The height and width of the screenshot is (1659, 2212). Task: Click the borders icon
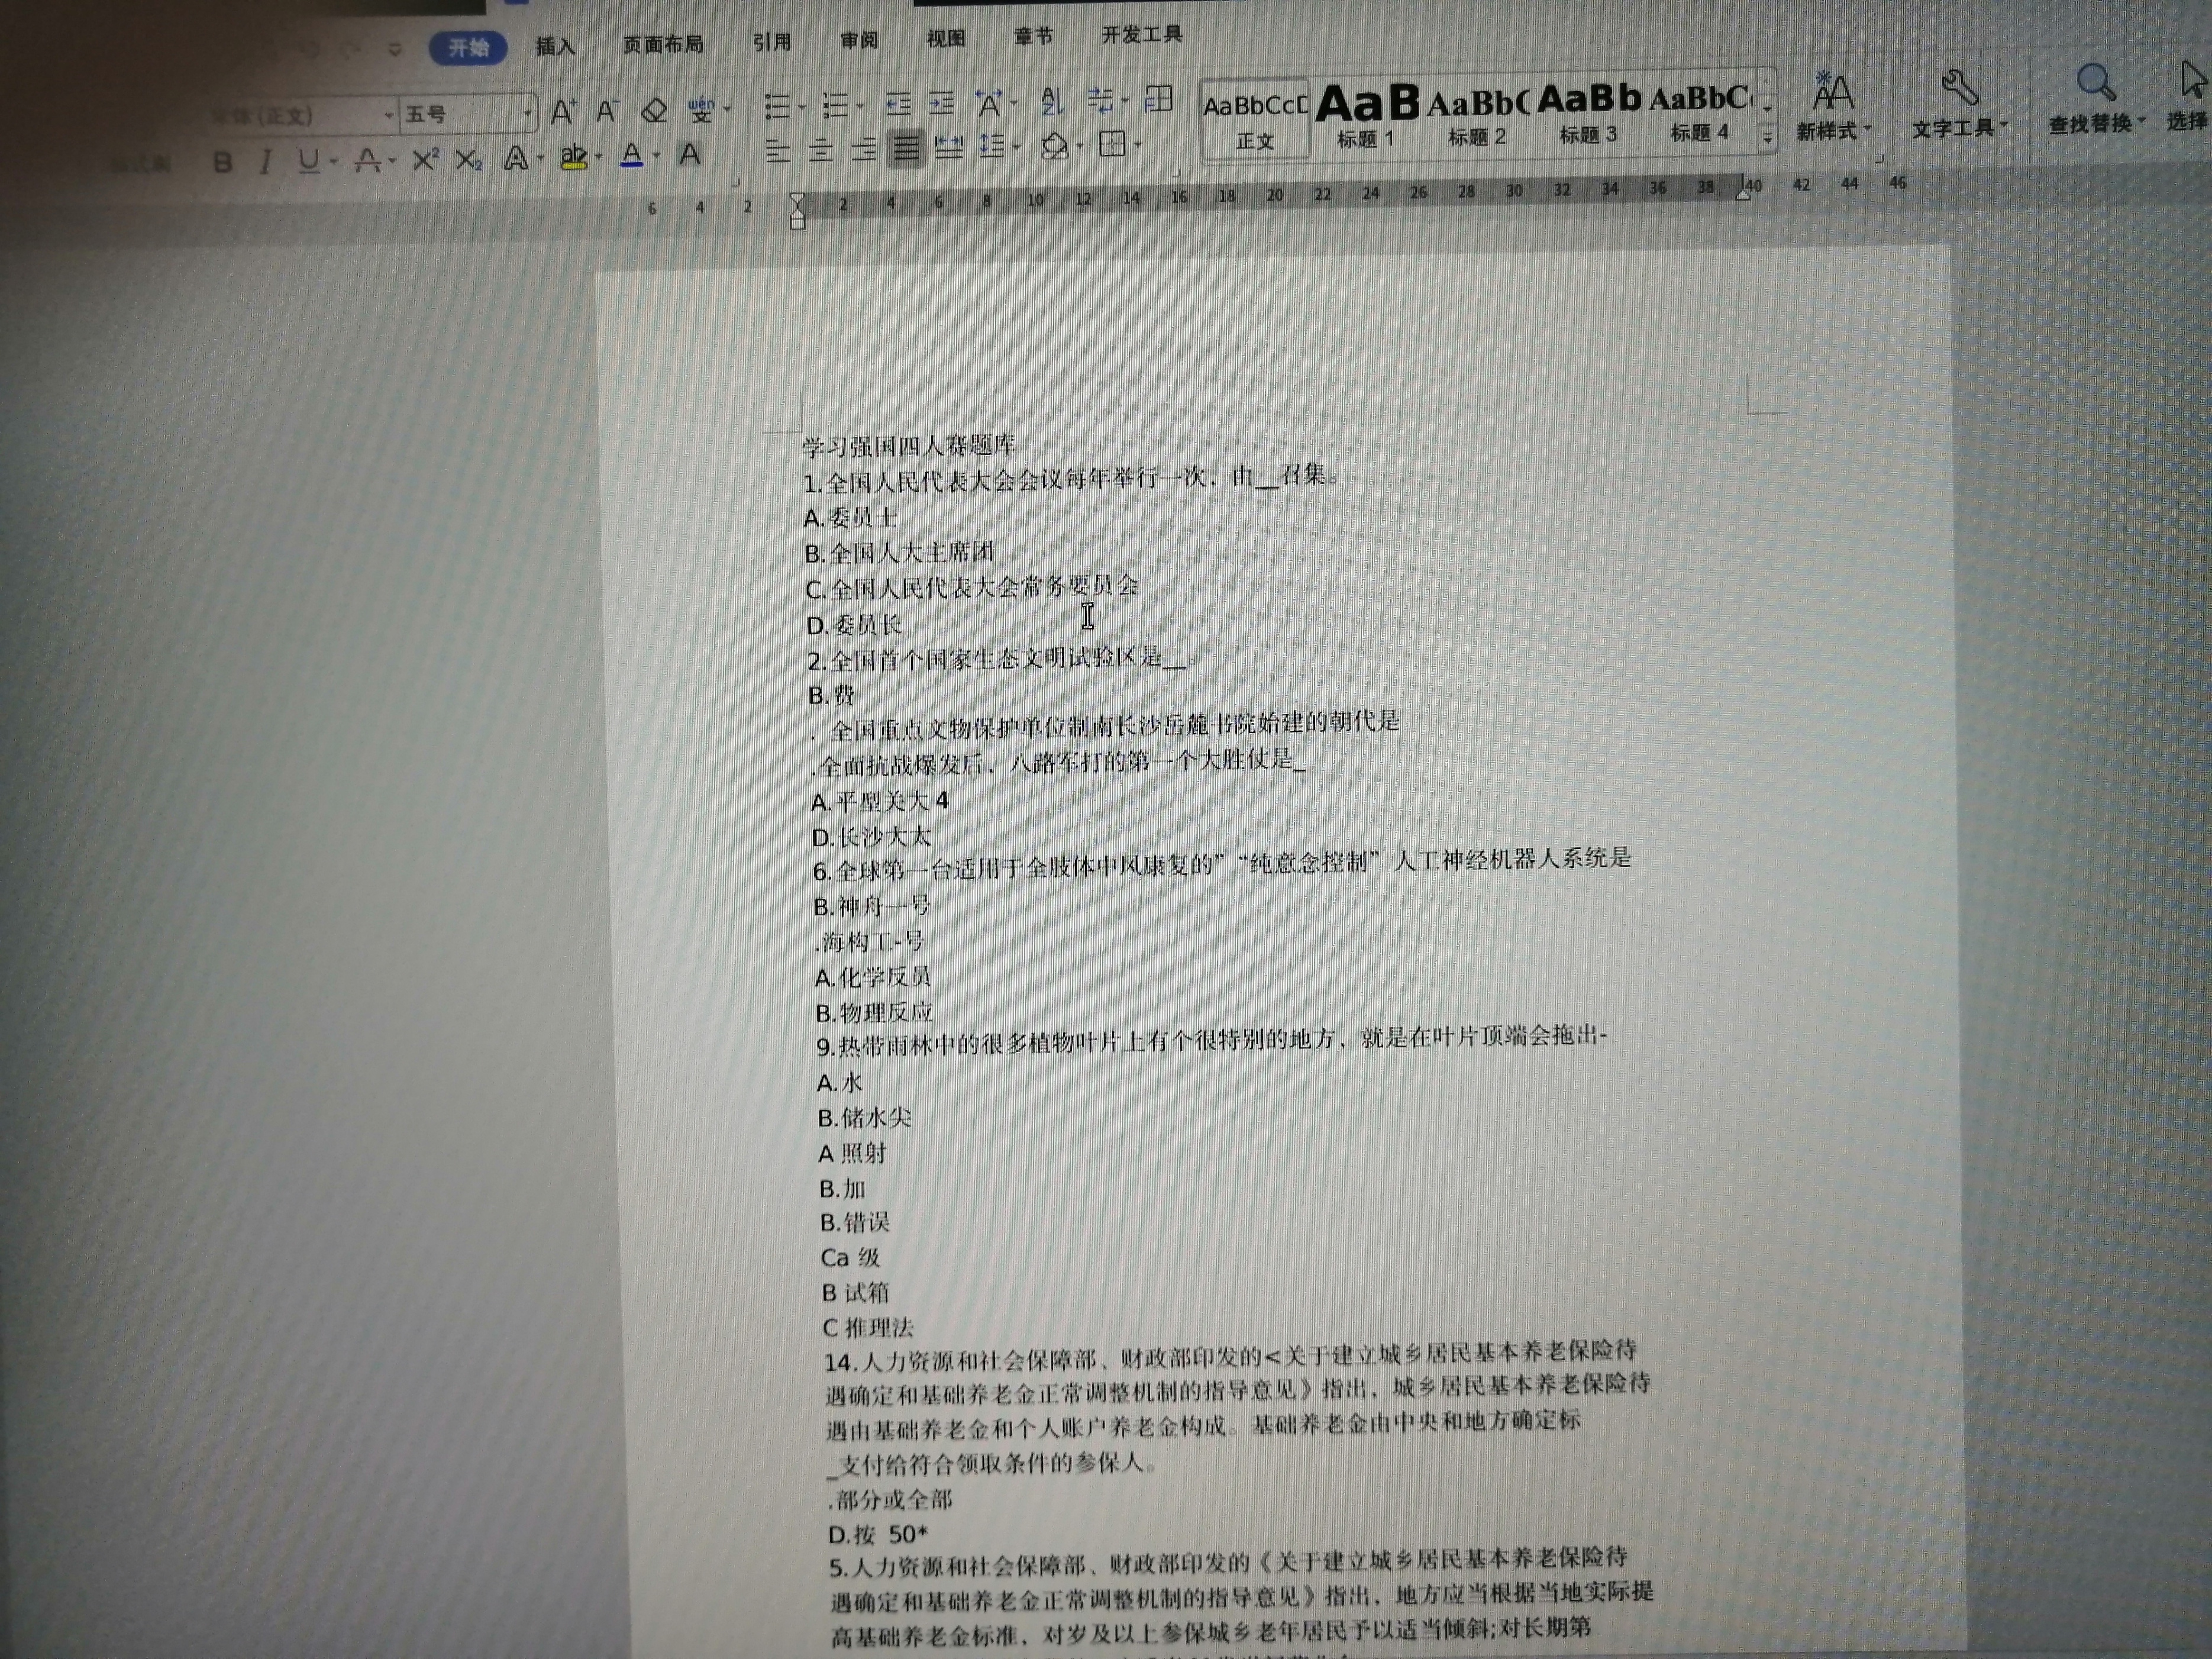(x=1112, y=144)
